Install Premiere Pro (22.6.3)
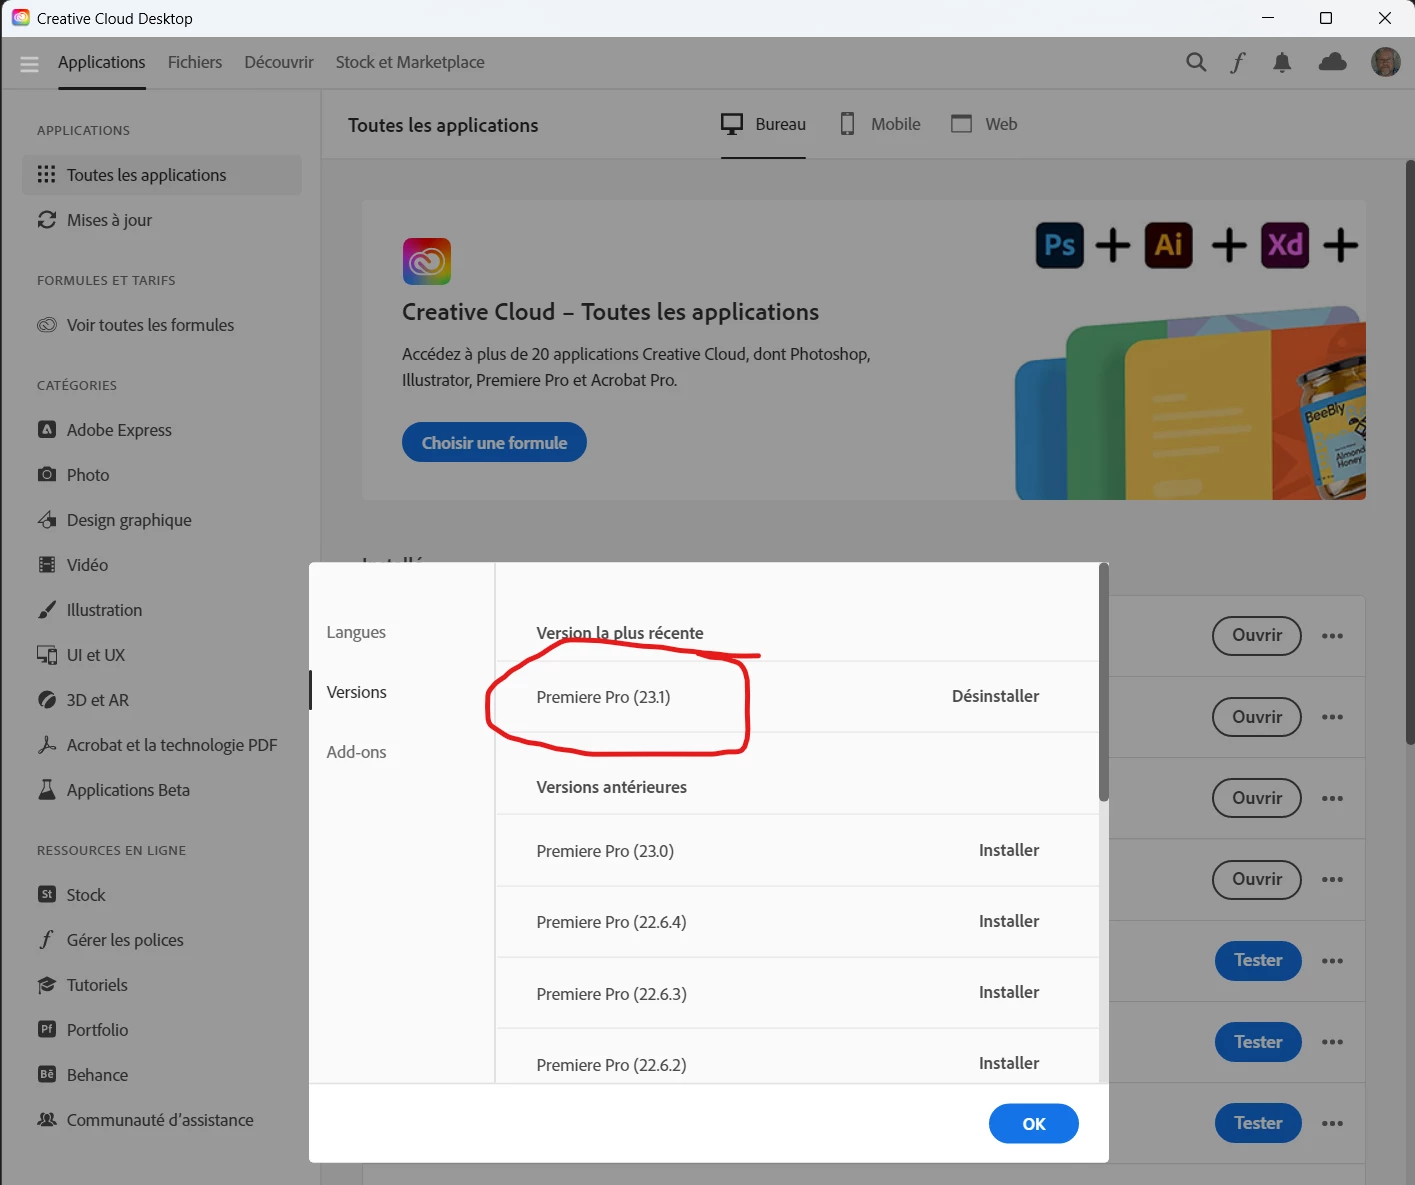Screen dimensions: 1415x1185 pyautogui.click(x=1009, y=992)
